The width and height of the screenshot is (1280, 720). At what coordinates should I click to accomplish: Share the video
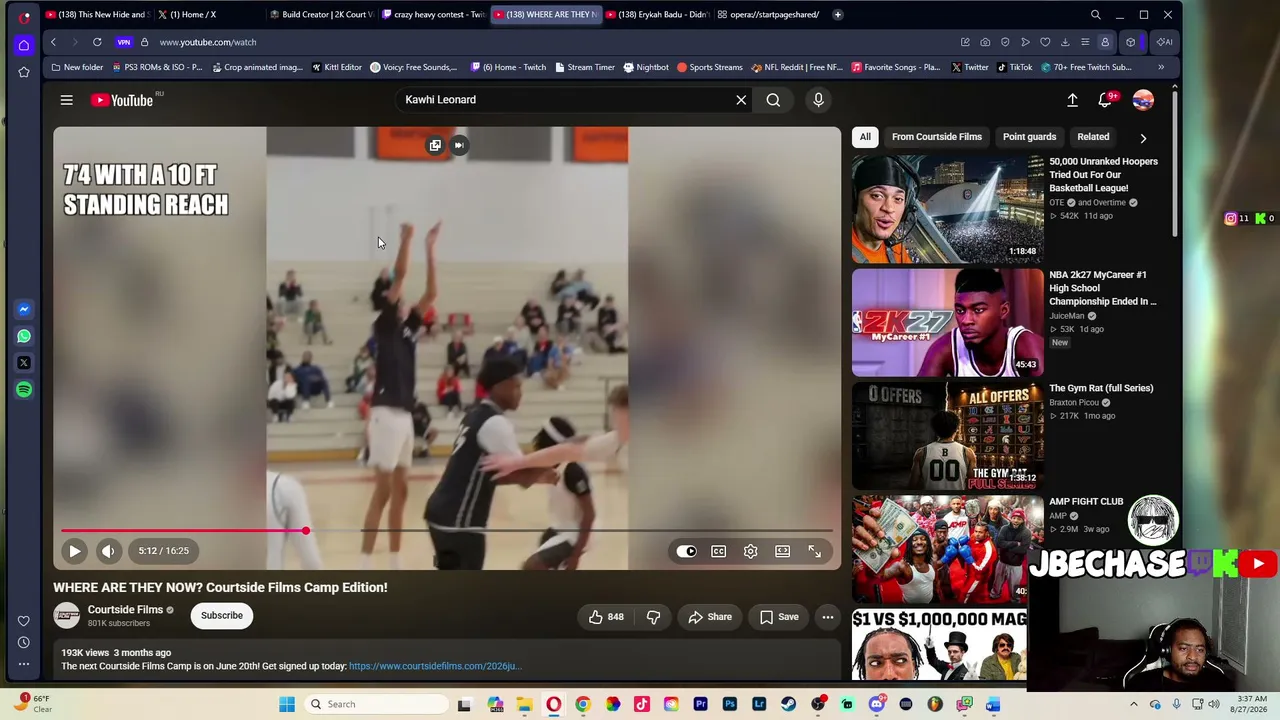[710, 617]
